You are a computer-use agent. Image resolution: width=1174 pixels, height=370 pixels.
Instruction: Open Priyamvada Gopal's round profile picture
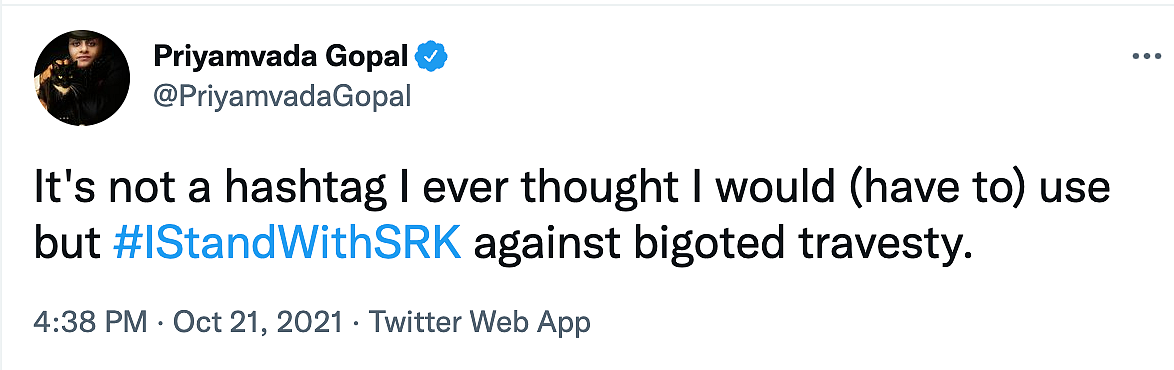[82, 79]
